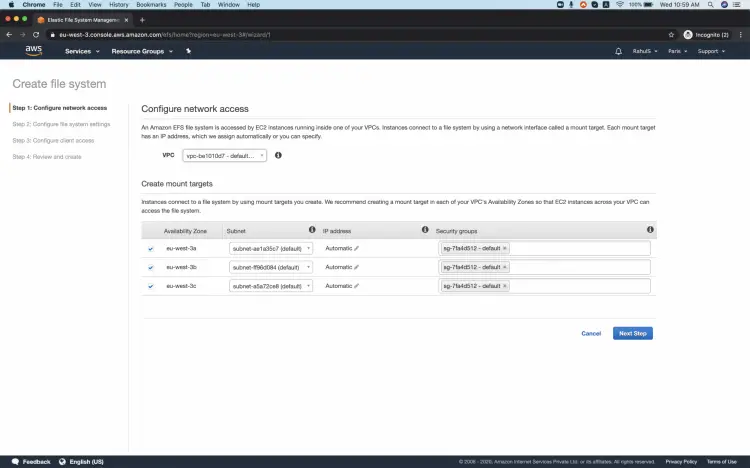Open the Bookmarks menu
Viewport: 750px width, 468px height.
click(x=151, y=4)
